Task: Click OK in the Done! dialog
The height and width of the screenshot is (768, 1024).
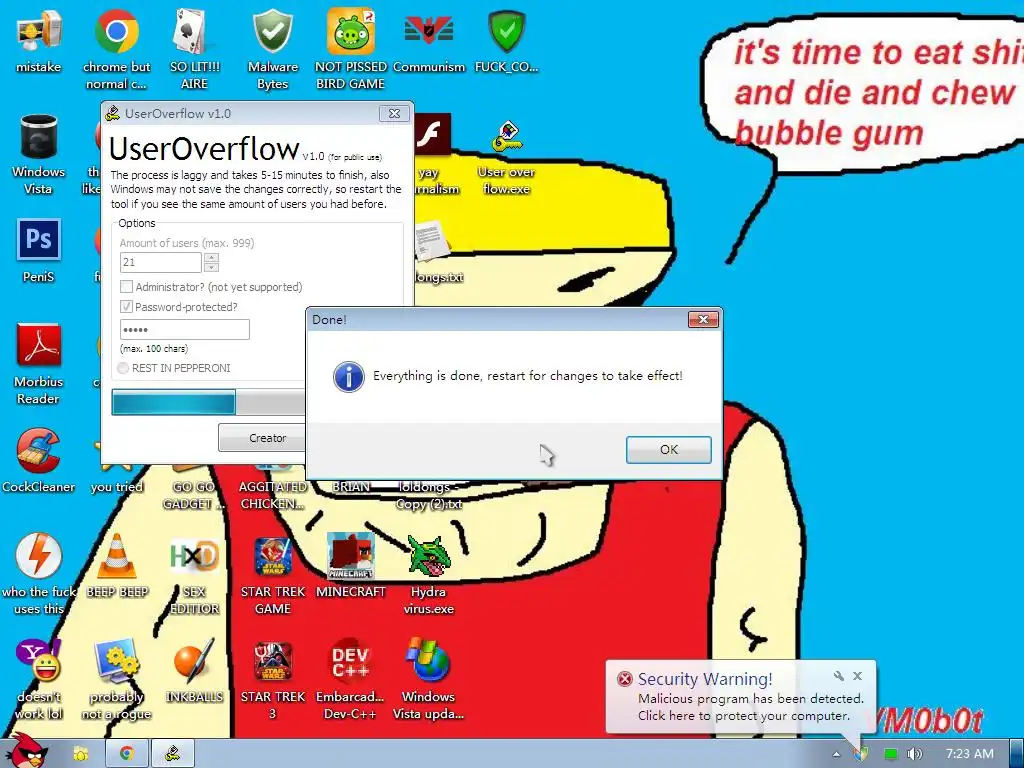Action: pyautogui.click(x=669, y=450)
